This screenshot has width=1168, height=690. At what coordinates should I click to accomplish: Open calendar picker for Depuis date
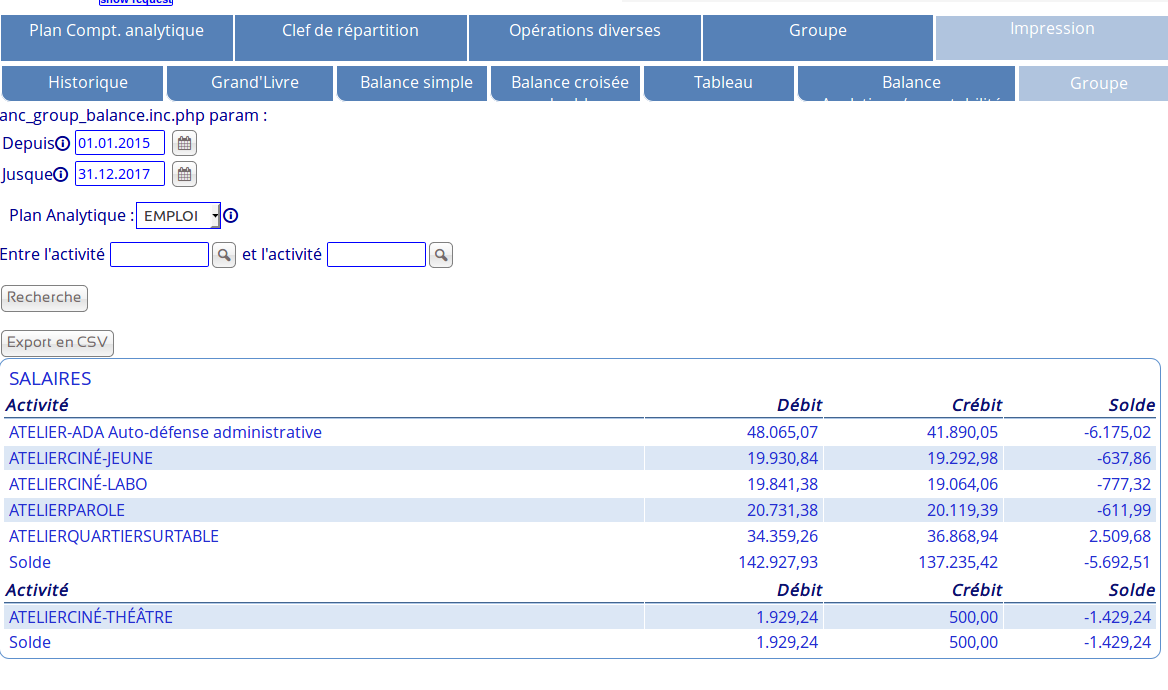(x=184, y=143)
